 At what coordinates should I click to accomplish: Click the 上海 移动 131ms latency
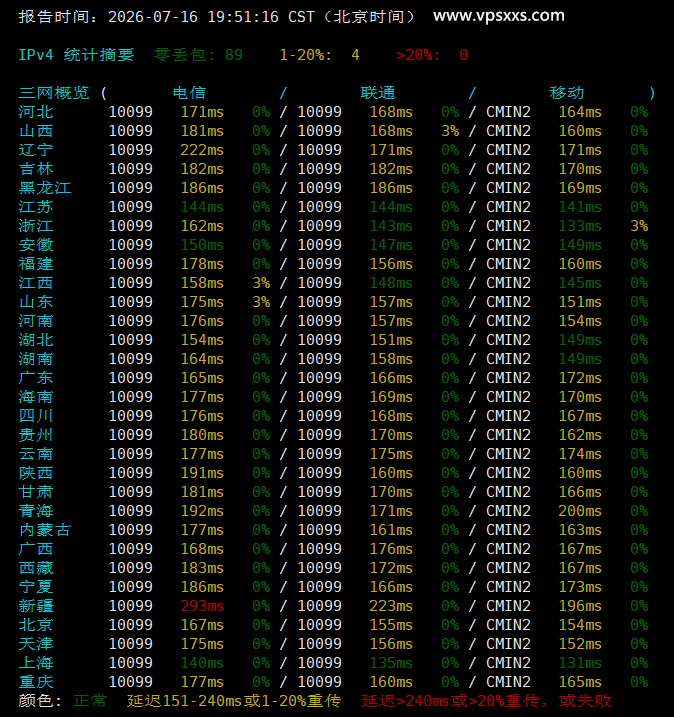[580, 663]
